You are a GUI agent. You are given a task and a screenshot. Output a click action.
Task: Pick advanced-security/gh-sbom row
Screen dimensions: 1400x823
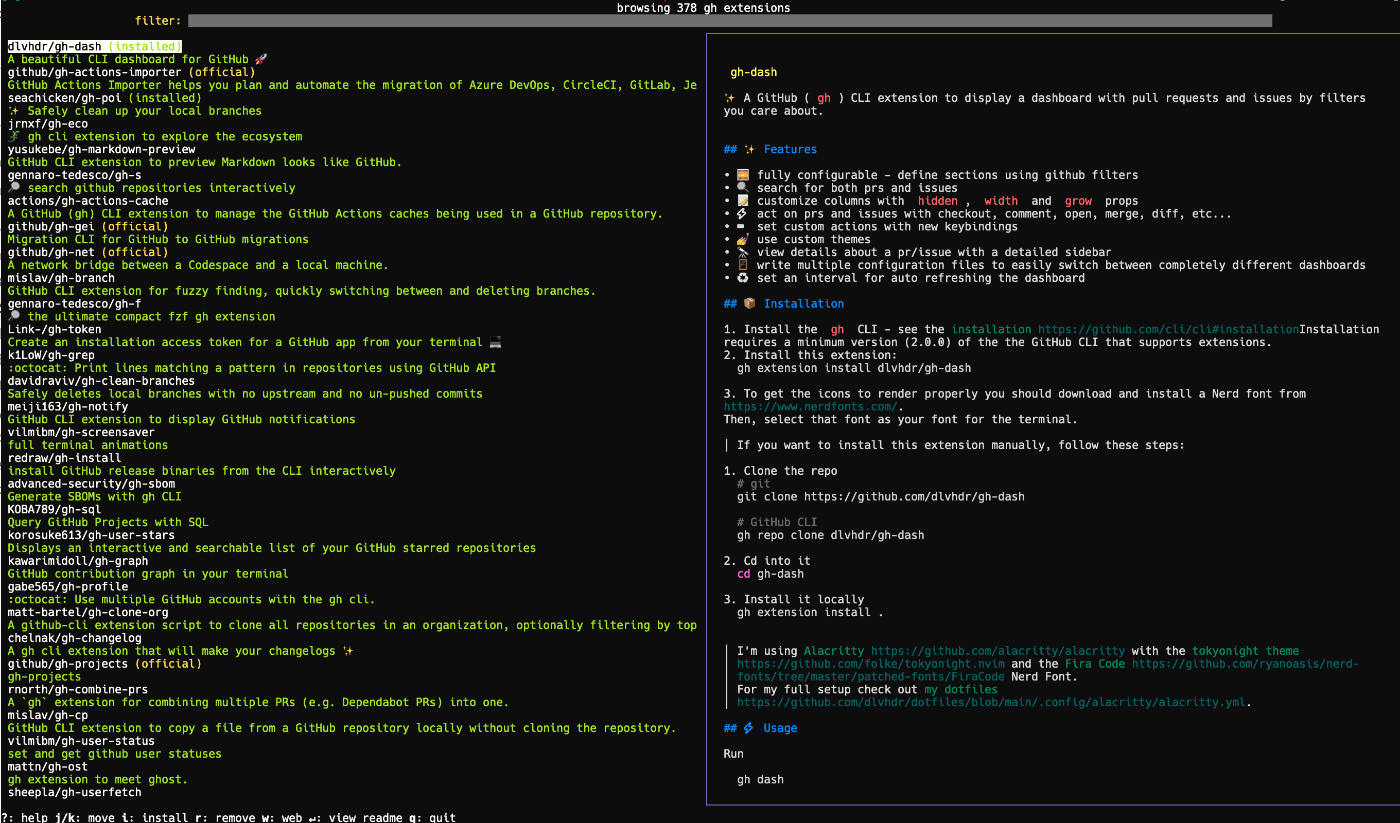pyautogui.click(x=91, y=484)
